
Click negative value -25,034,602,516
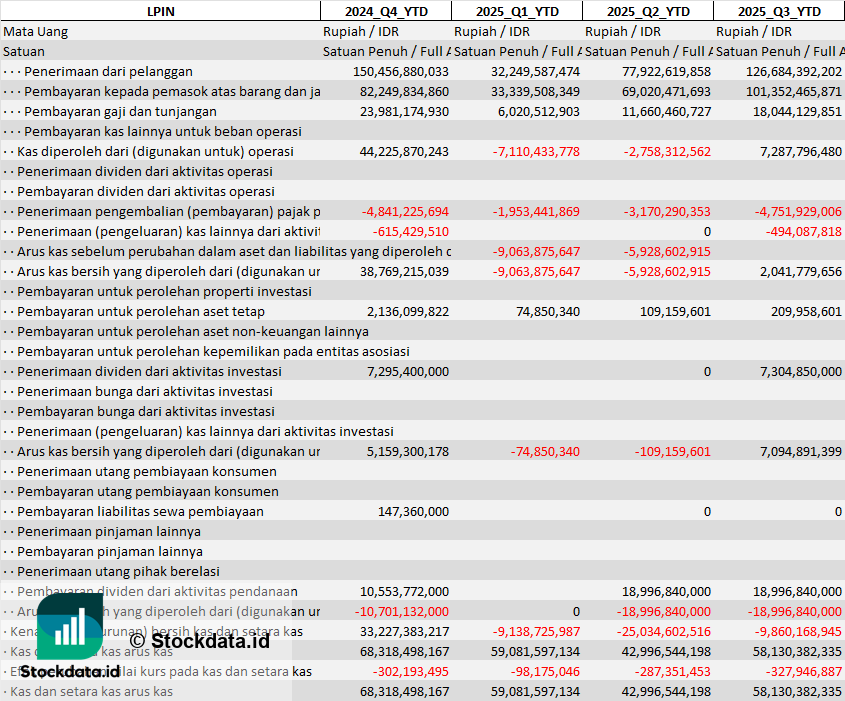(664, 631)
